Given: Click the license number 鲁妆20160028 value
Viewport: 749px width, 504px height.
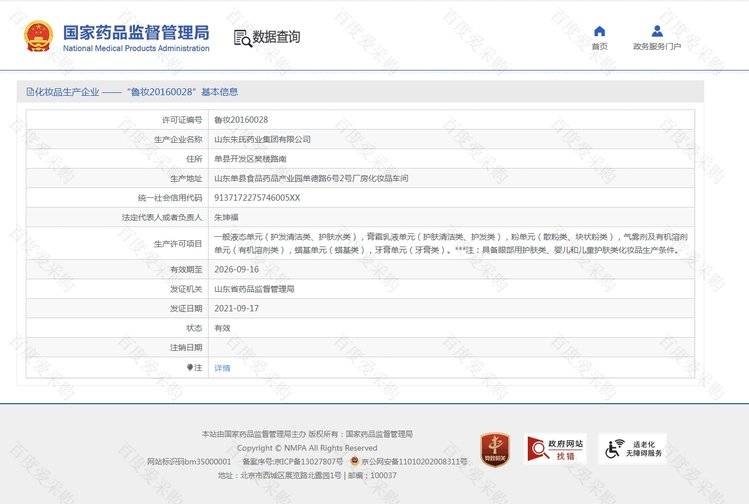Looking at the screenshot, I should pyautogui.click(x=241, y=120).
